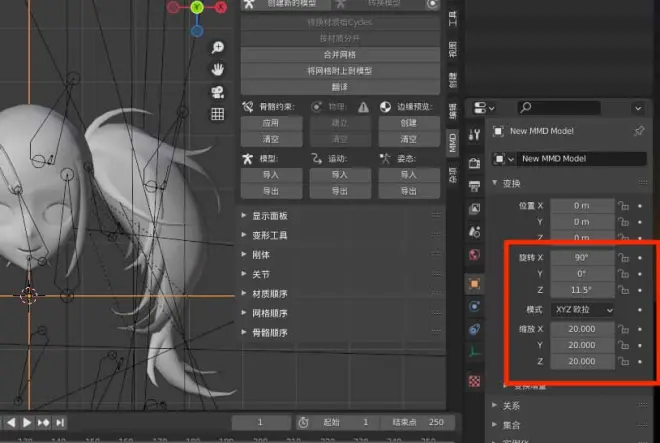Open the properties options dropdown arrow

(x=638, y=108)
